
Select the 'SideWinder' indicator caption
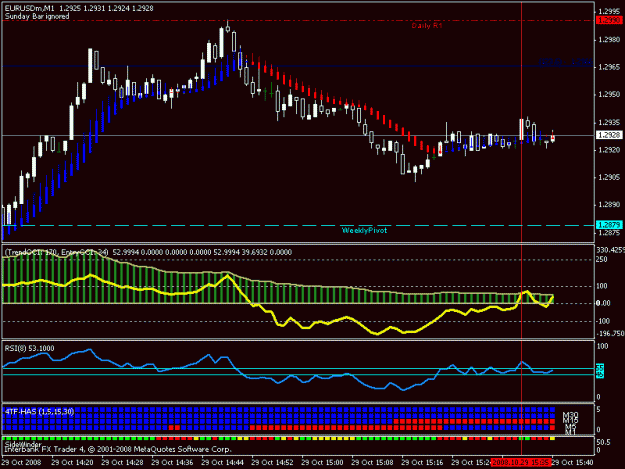(23, 444)
